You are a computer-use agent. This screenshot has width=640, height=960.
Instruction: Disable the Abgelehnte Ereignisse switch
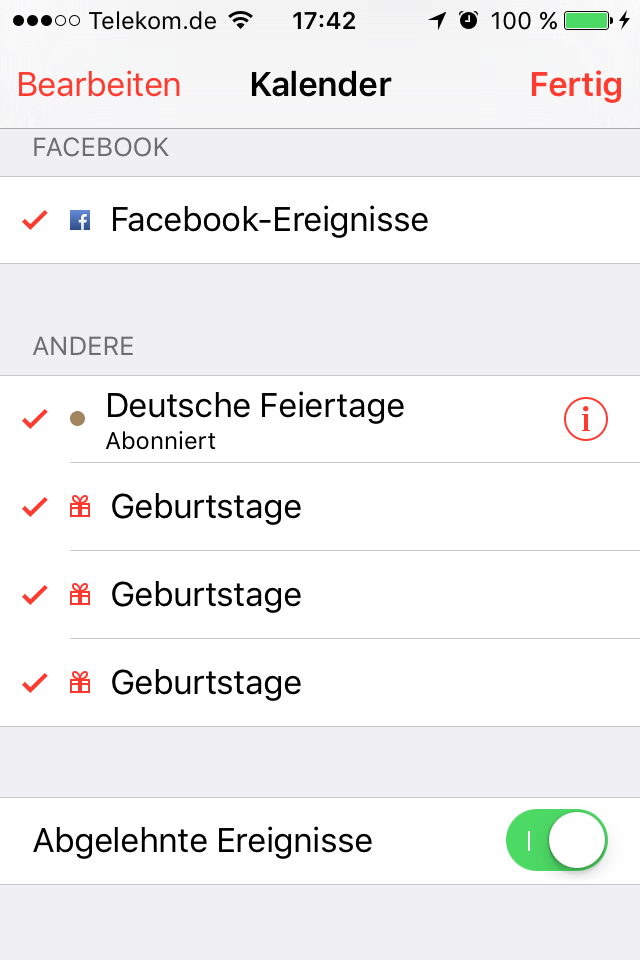click(x=557, y=841)
